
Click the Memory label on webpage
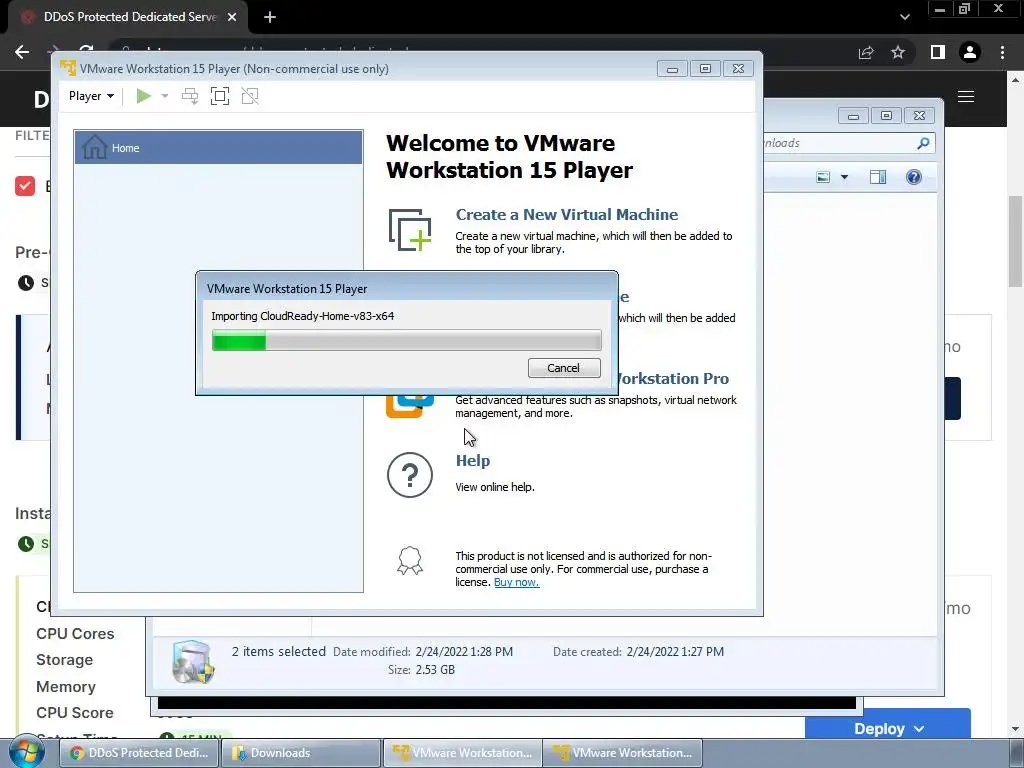[x=66, y=687]
